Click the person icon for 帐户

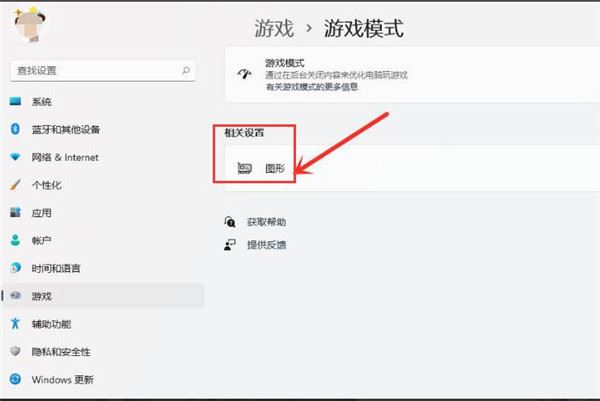tap(15, 241)
